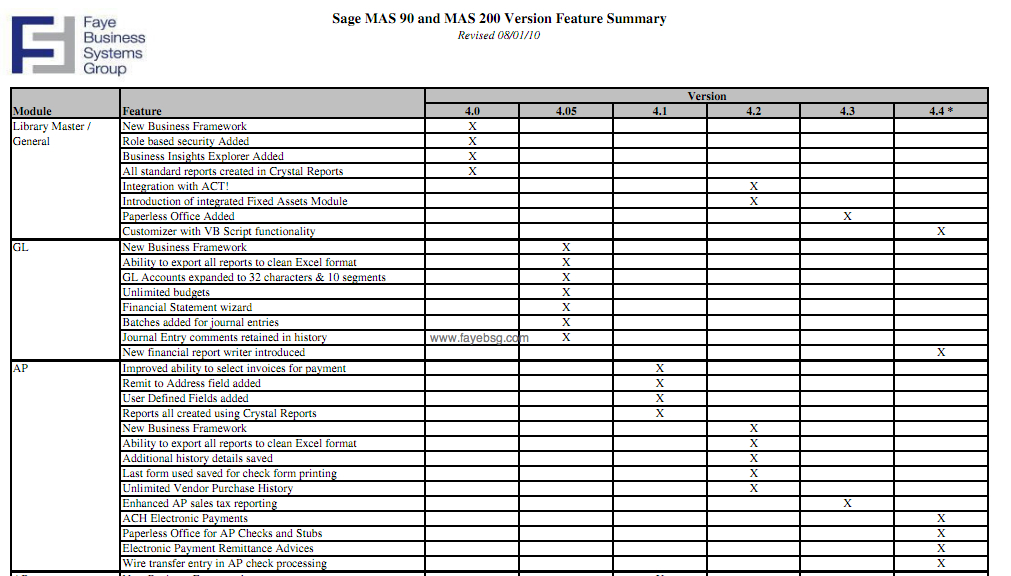The height and width of the screenshot is (576, 1011).
Task: Click the Enhanced AP sales tax reporting cell
Action: click(x=272, y=503)
